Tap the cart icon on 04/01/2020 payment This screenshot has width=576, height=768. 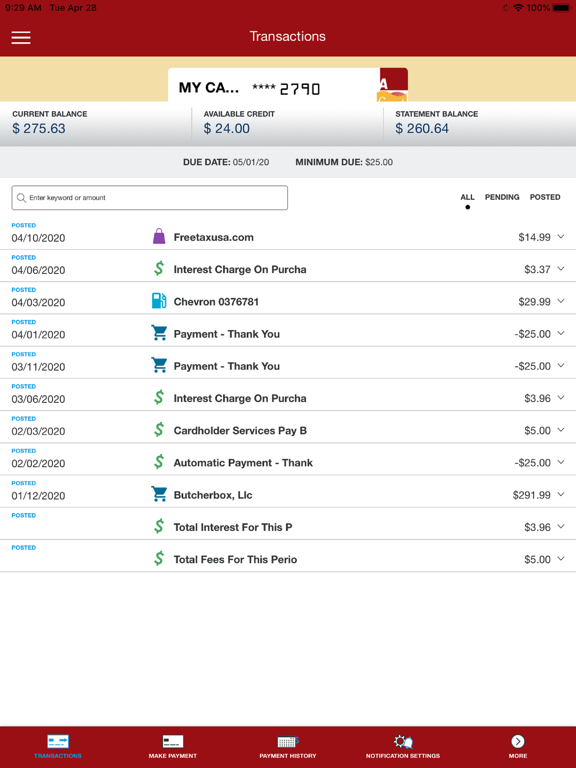coord(159,333)
